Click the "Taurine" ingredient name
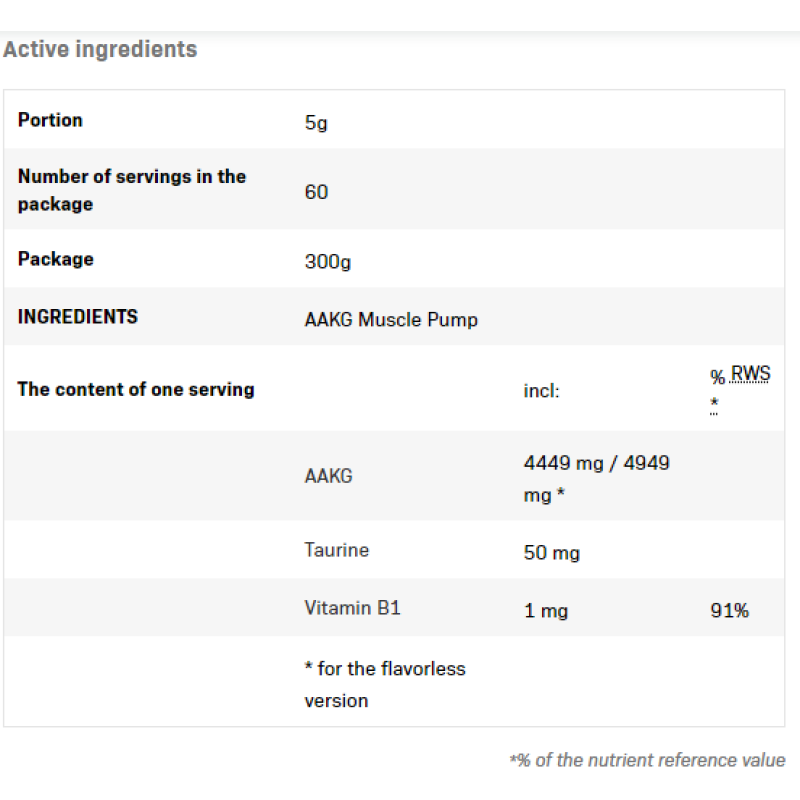Image resolution: width=800 pixels, height=800 pixels. point(336,550)
